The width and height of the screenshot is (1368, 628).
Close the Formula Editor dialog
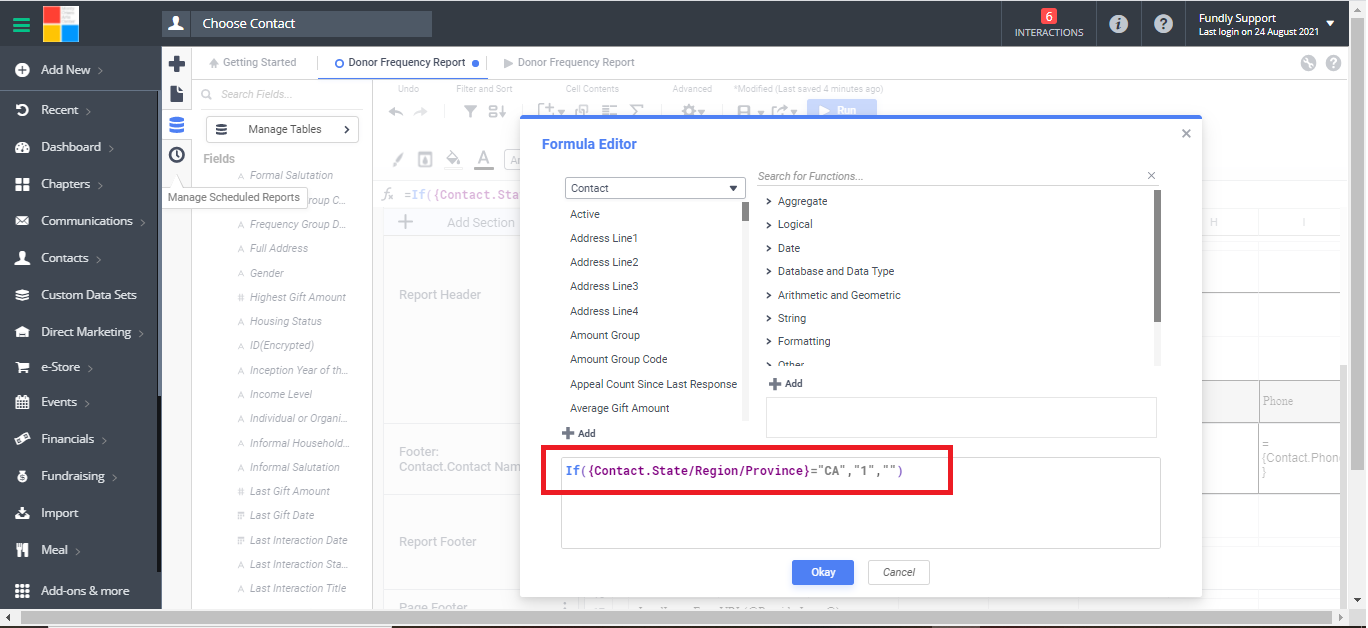1186,133
